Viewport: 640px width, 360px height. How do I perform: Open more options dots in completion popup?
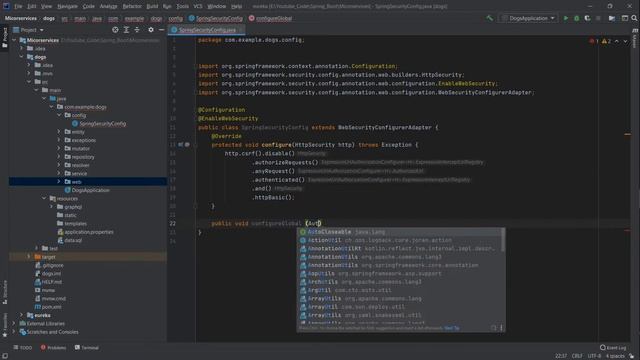point(501,328)
